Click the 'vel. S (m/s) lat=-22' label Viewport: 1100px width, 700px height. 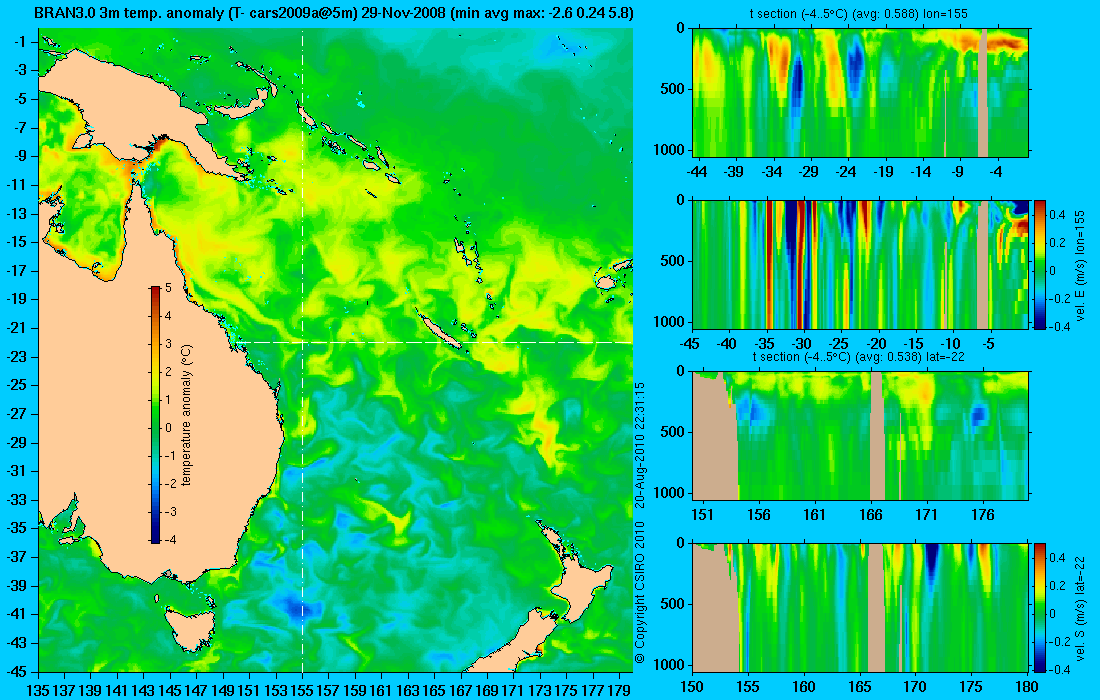point(1080,607)
